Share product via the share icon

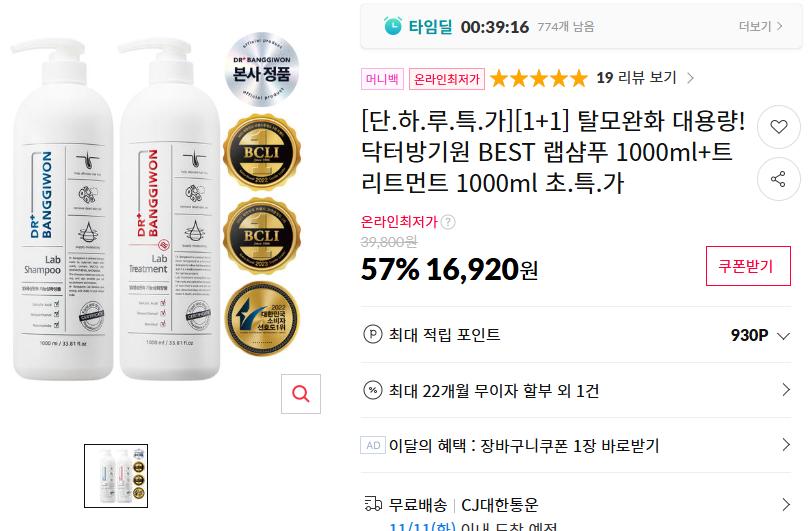coord(778,179)
